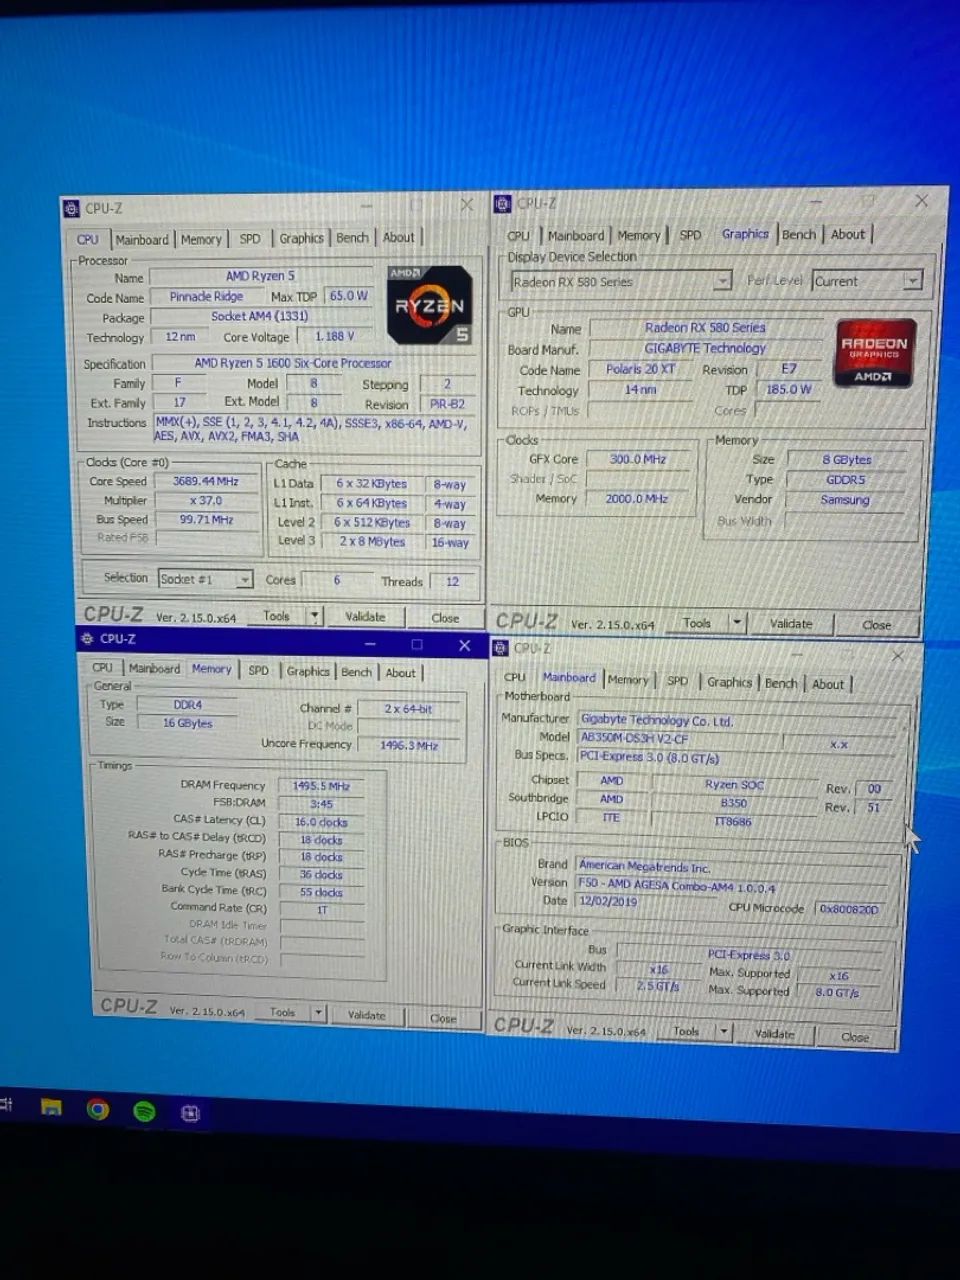The height and width of the screenshot is (1280, 960).
Task: Click the Model AB350M-DS3H V2-CF field
Action: pyautogui.click(x=680, y=738)
